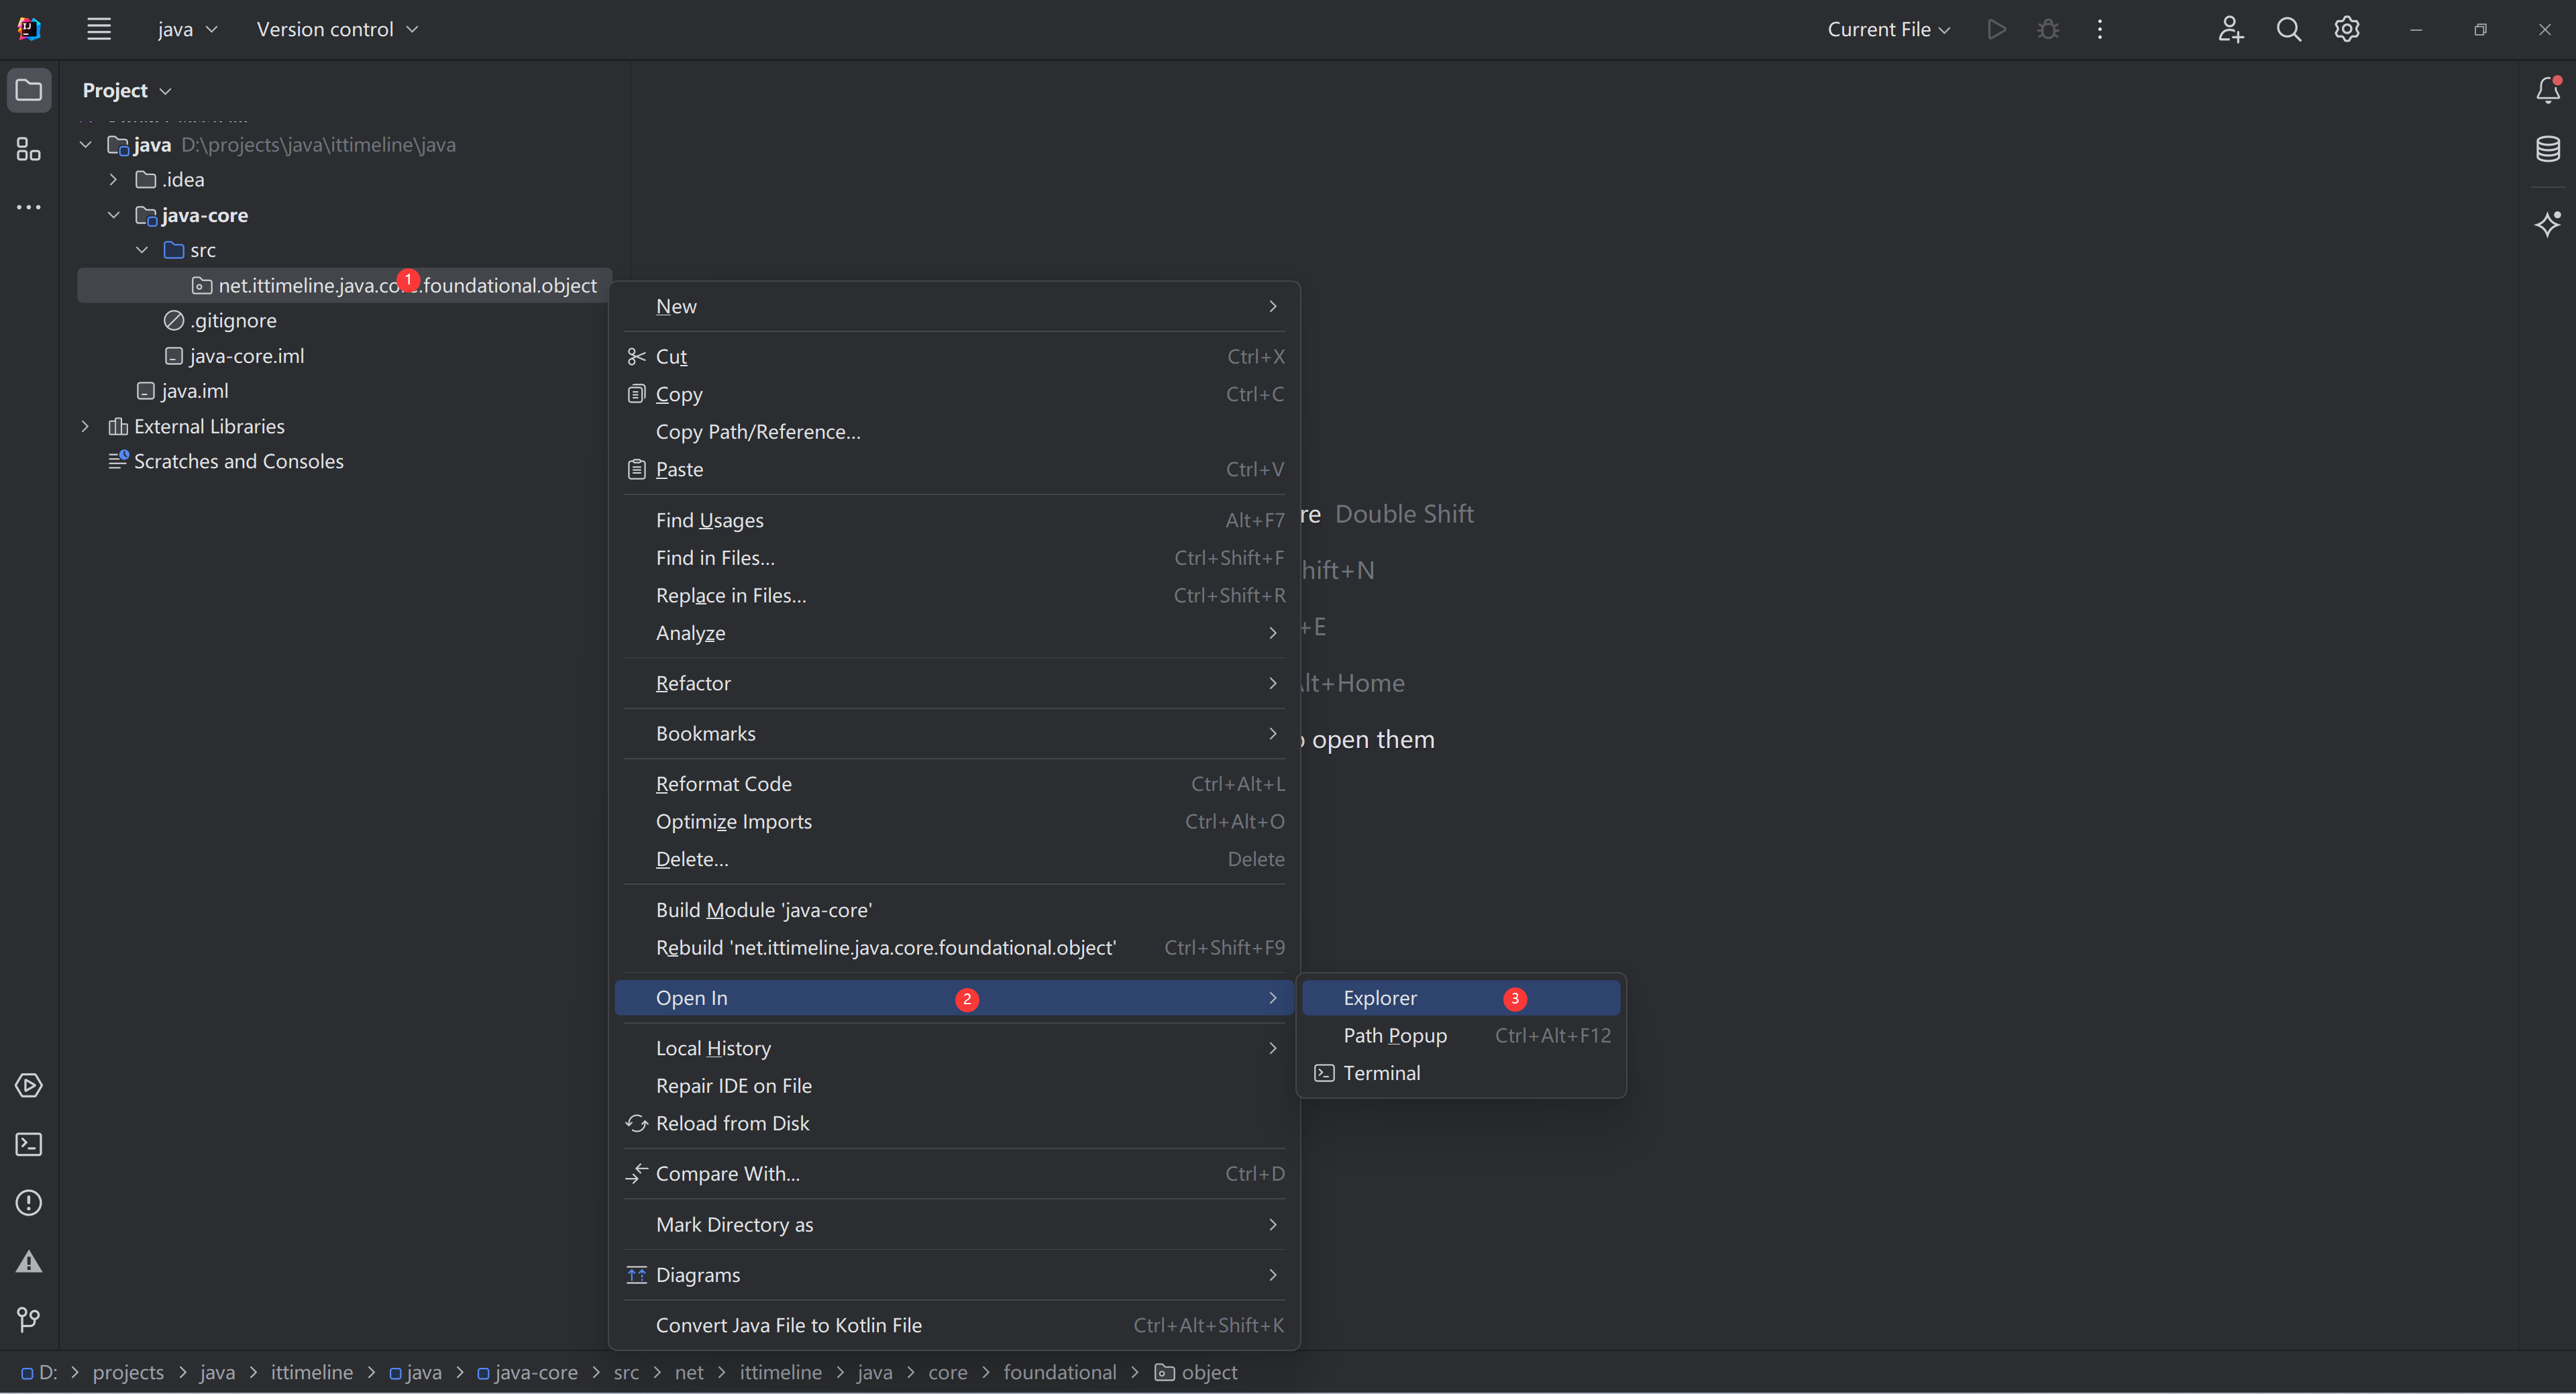Open the Problems tool window

tap(29, 1202)
